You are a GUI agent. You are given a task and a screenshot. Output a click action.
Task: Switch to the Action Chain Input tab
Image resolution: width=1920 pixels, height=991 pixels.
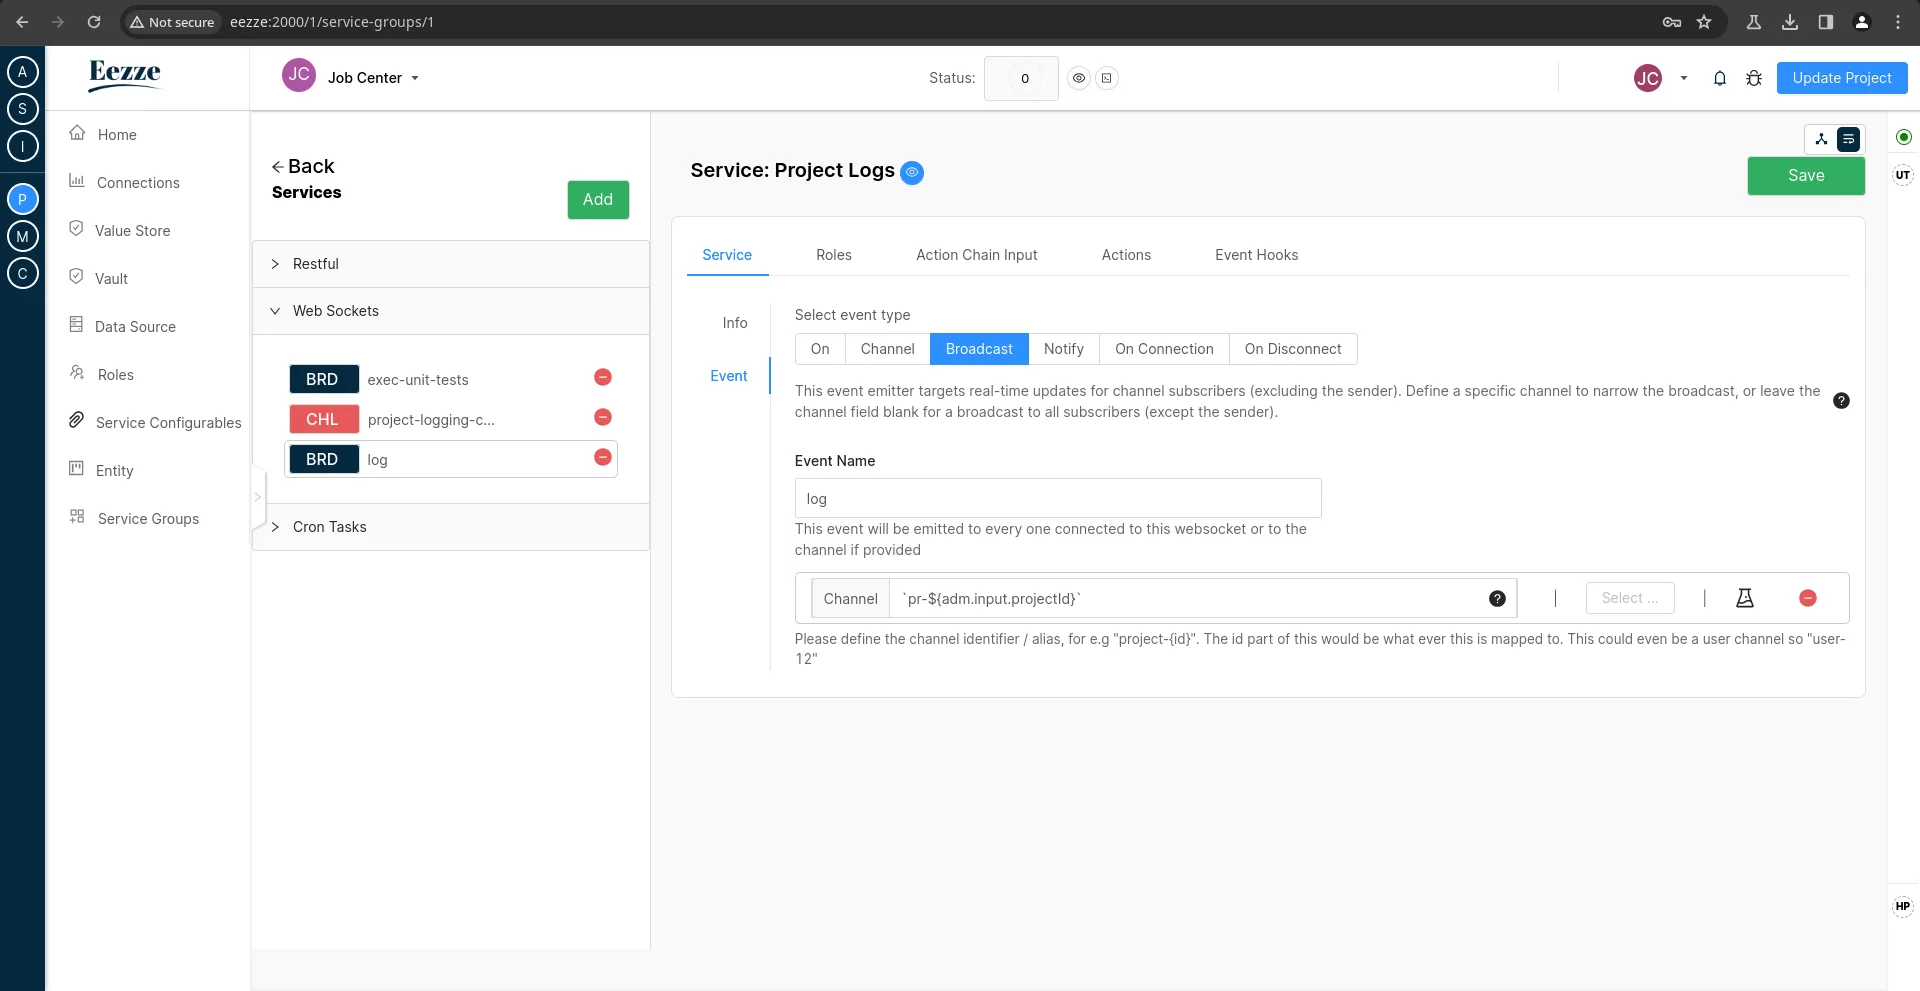pyautogui.click(x=977, y=255)
